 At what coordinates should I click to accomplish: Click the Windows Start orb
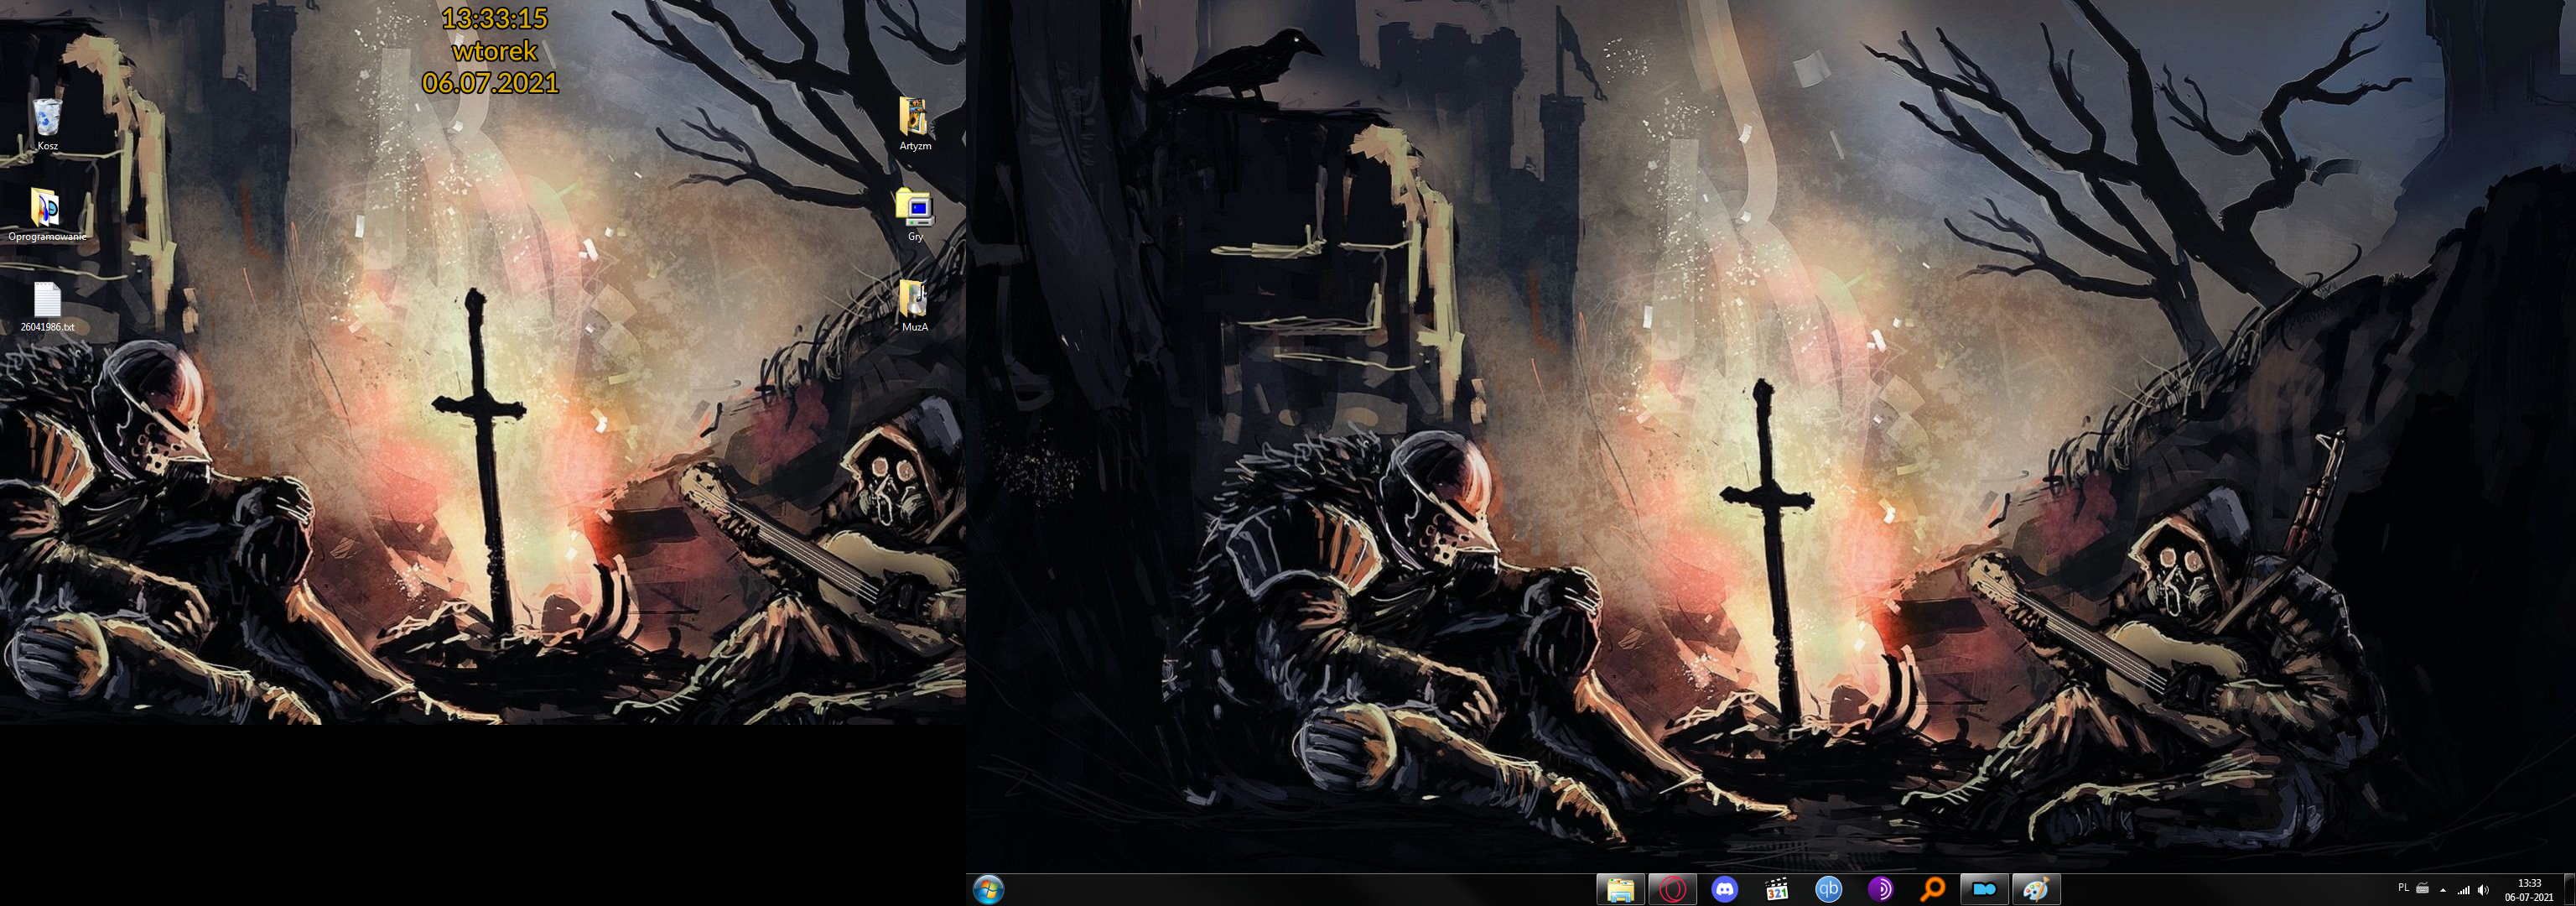click(988, 889)
